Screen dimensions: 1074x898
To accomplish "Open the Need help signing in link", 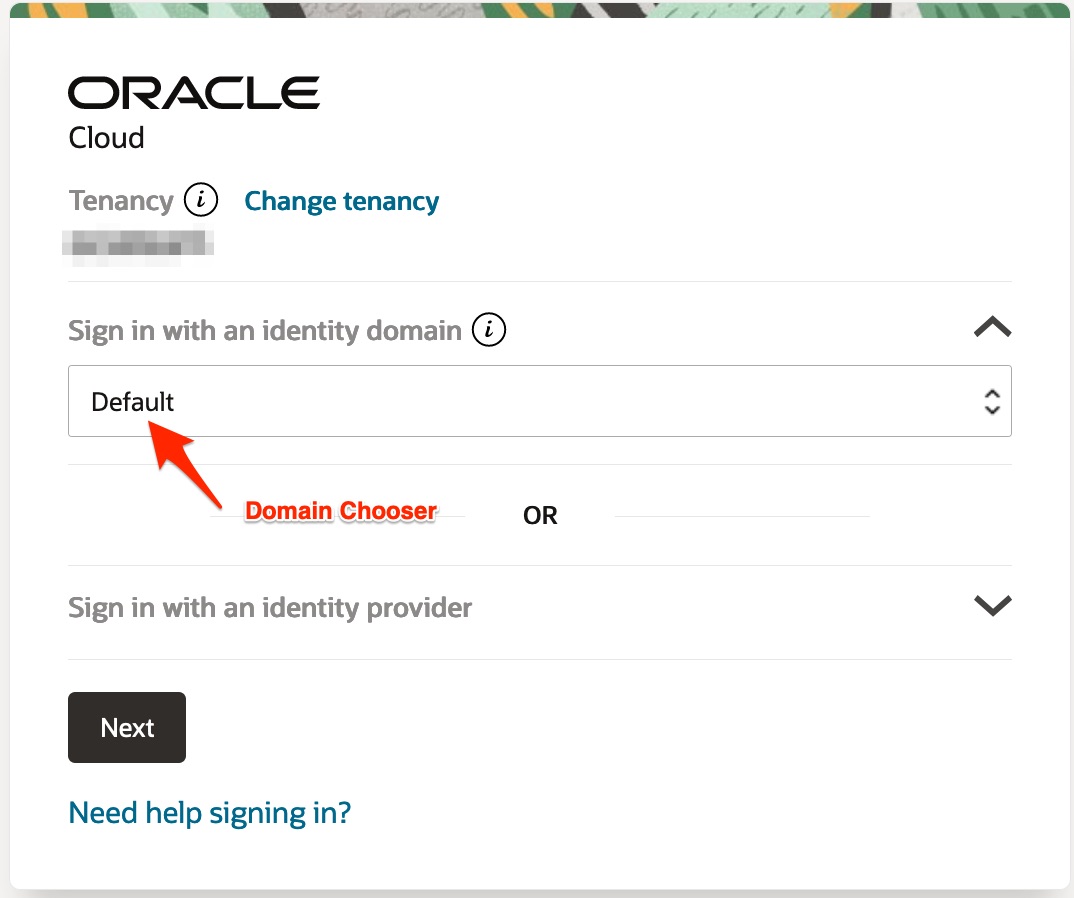I will [209, 812].
